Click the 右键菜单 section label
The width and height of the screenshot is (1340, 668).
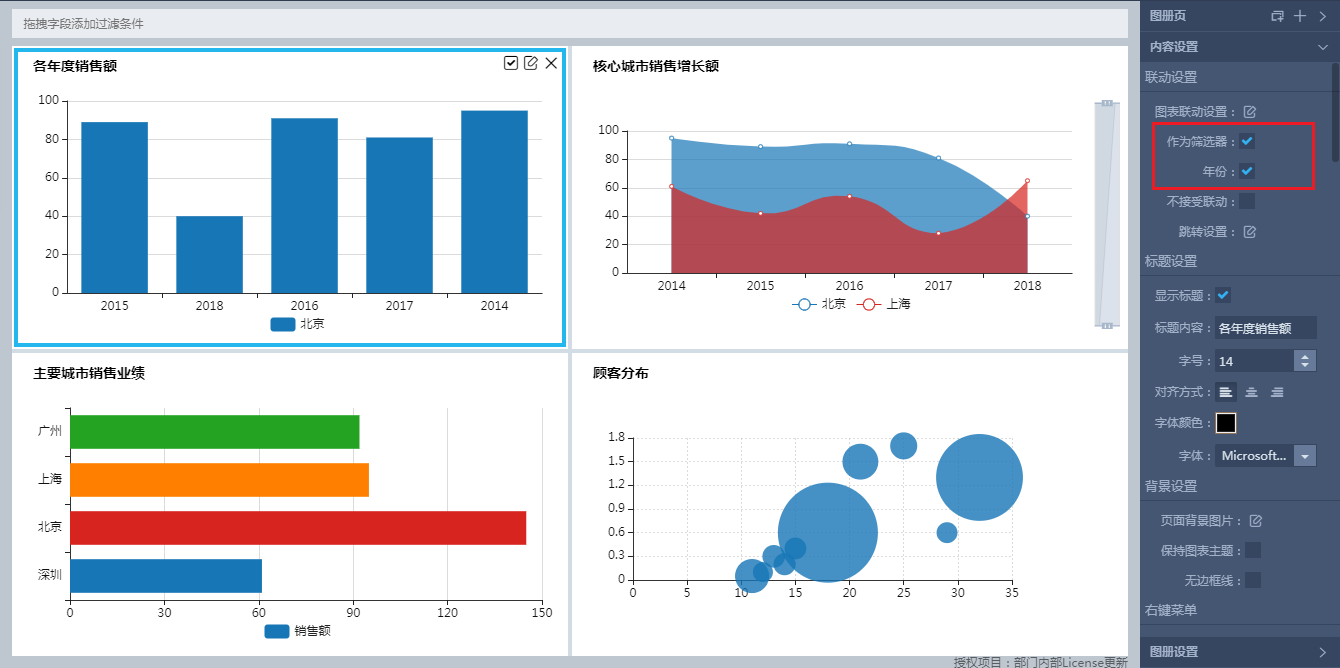point(1171,609)
